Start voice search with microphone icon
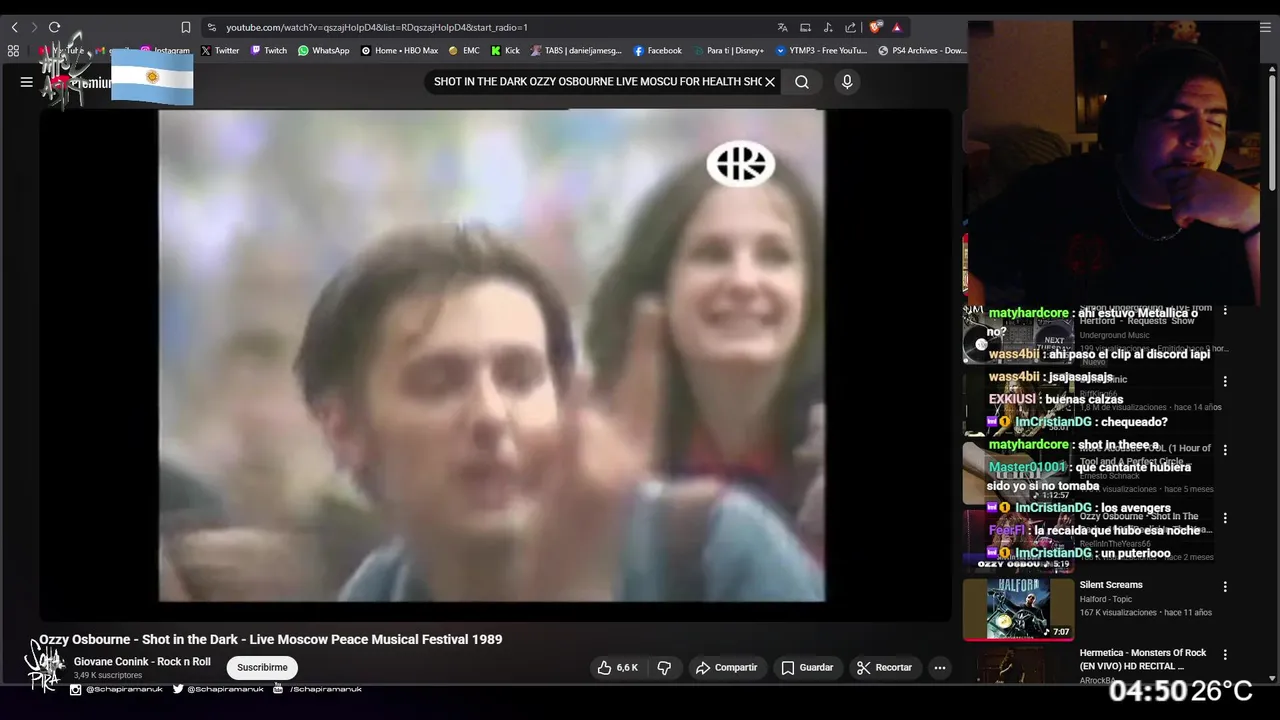Image resolution: width=1280 pixels, height=720 pixels. (847, 82)
